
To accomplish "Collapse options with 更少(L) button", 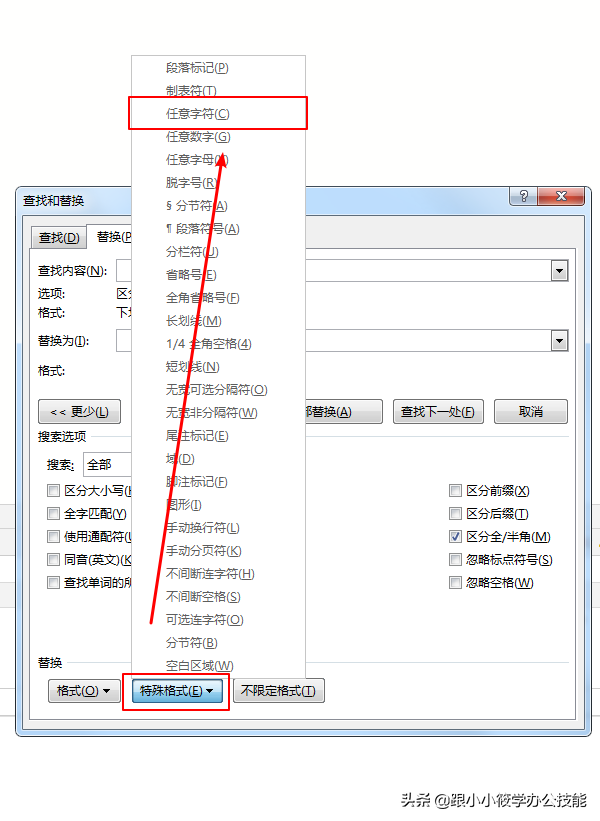I will (x=80, y=412).
